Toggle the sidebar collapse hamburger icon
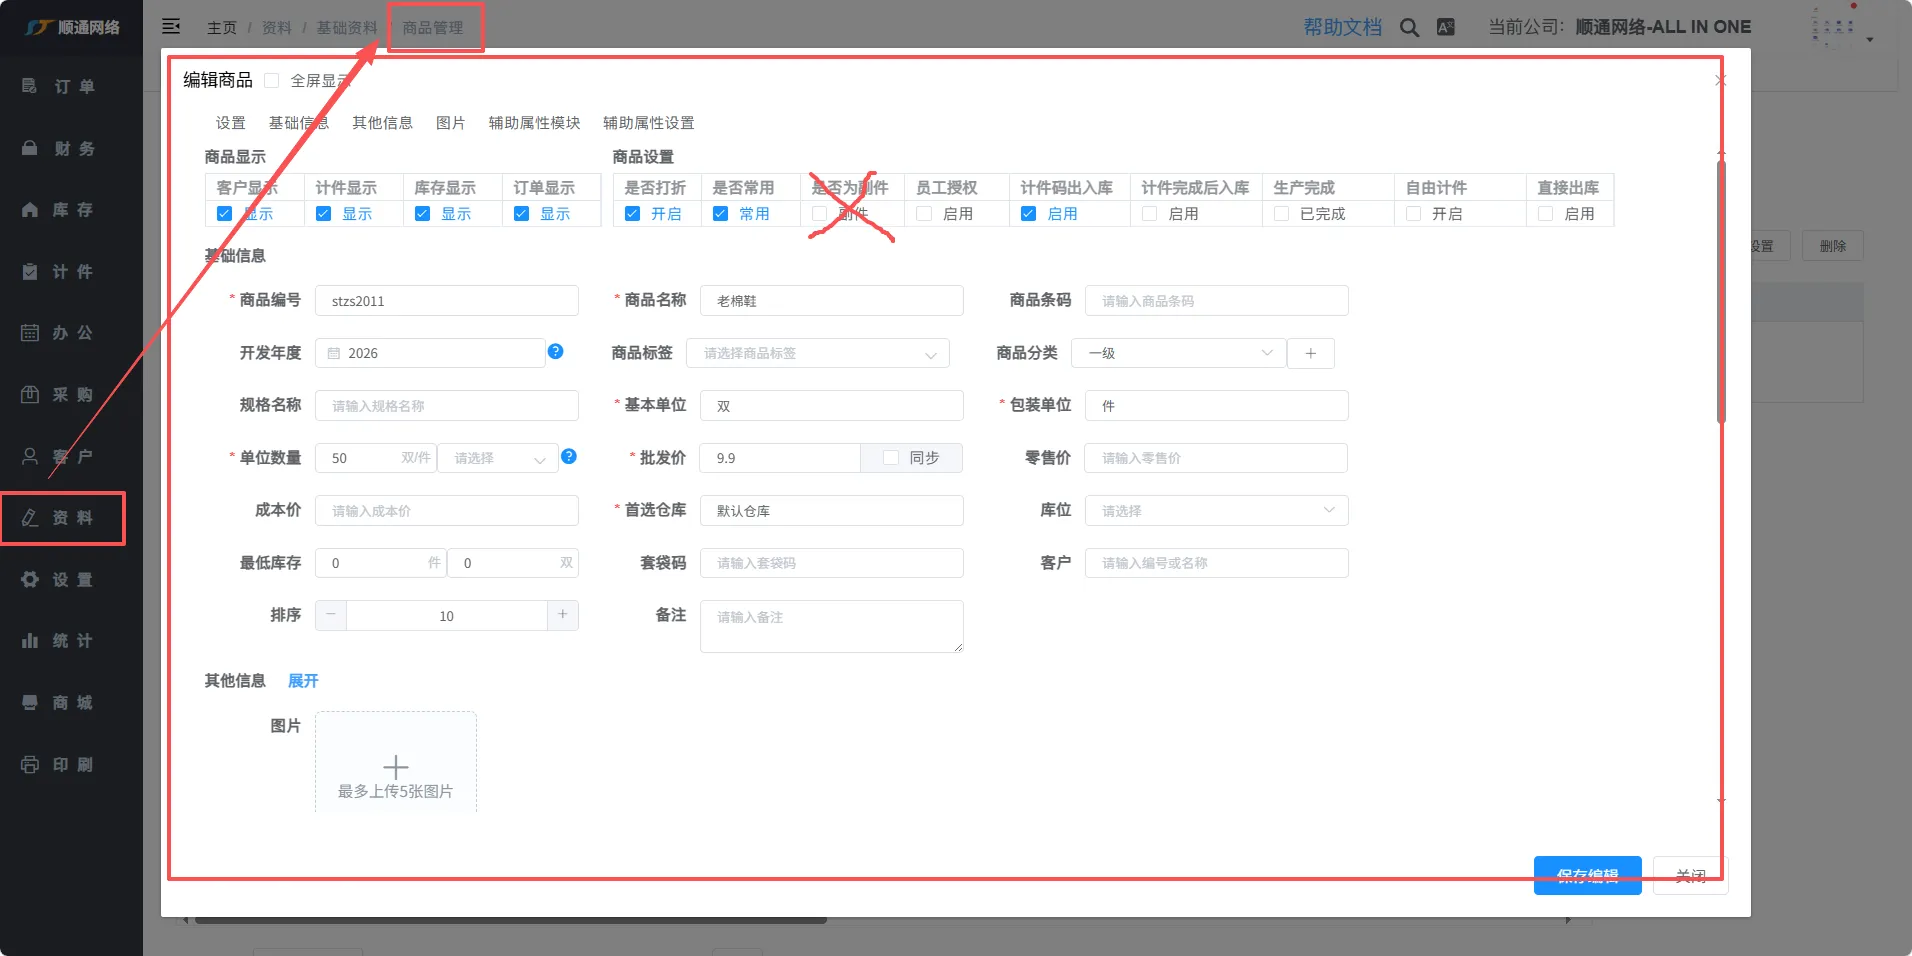 (x=171, y=27)
